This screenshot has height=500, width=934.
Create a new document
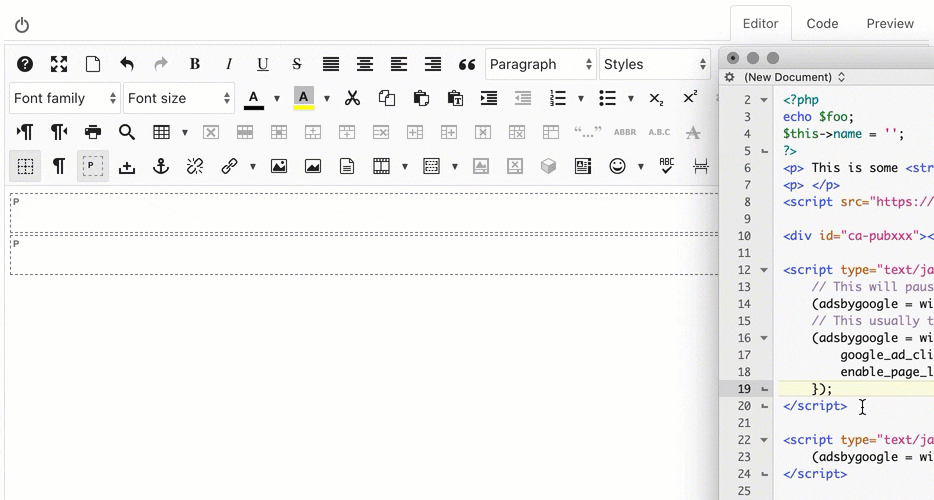(93, 64)
